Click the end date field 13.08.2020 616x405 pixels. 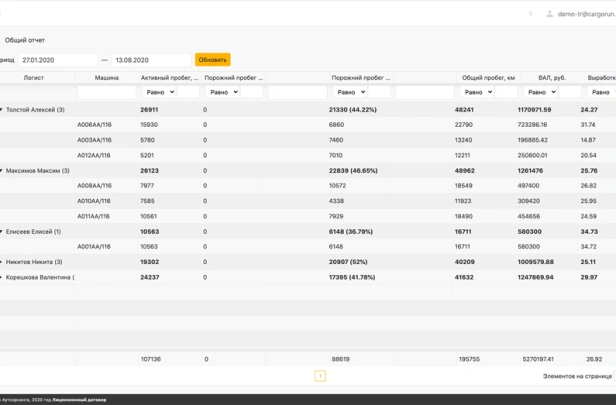click(x=150, y=60)
